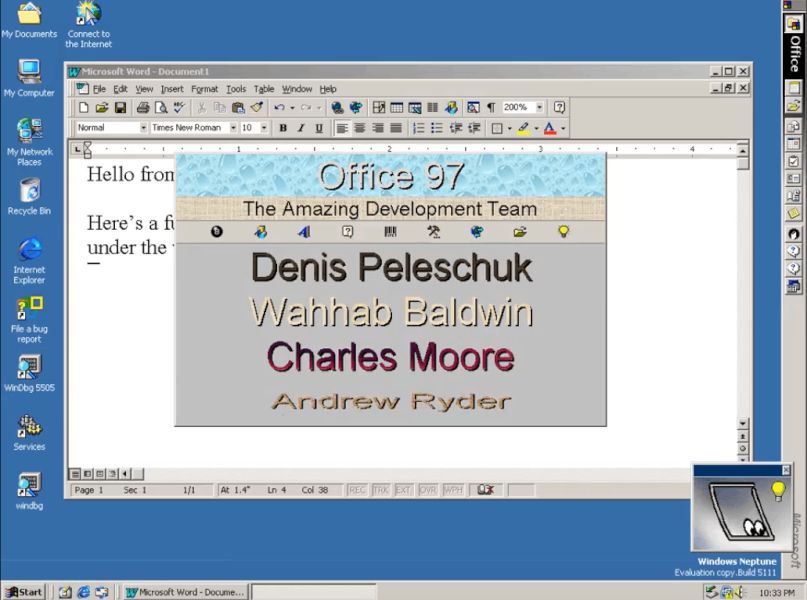807x600 pixels.
Task: Enable underline formatting
Action: pyautogui.click(x=318, y=127)
